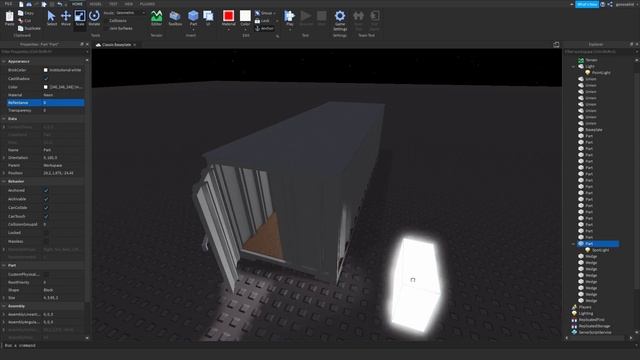The width and height of the screenshot is (640, 360).
Task: Open the FILE menu
Action: pyautogui.click(x=8, y=4)
